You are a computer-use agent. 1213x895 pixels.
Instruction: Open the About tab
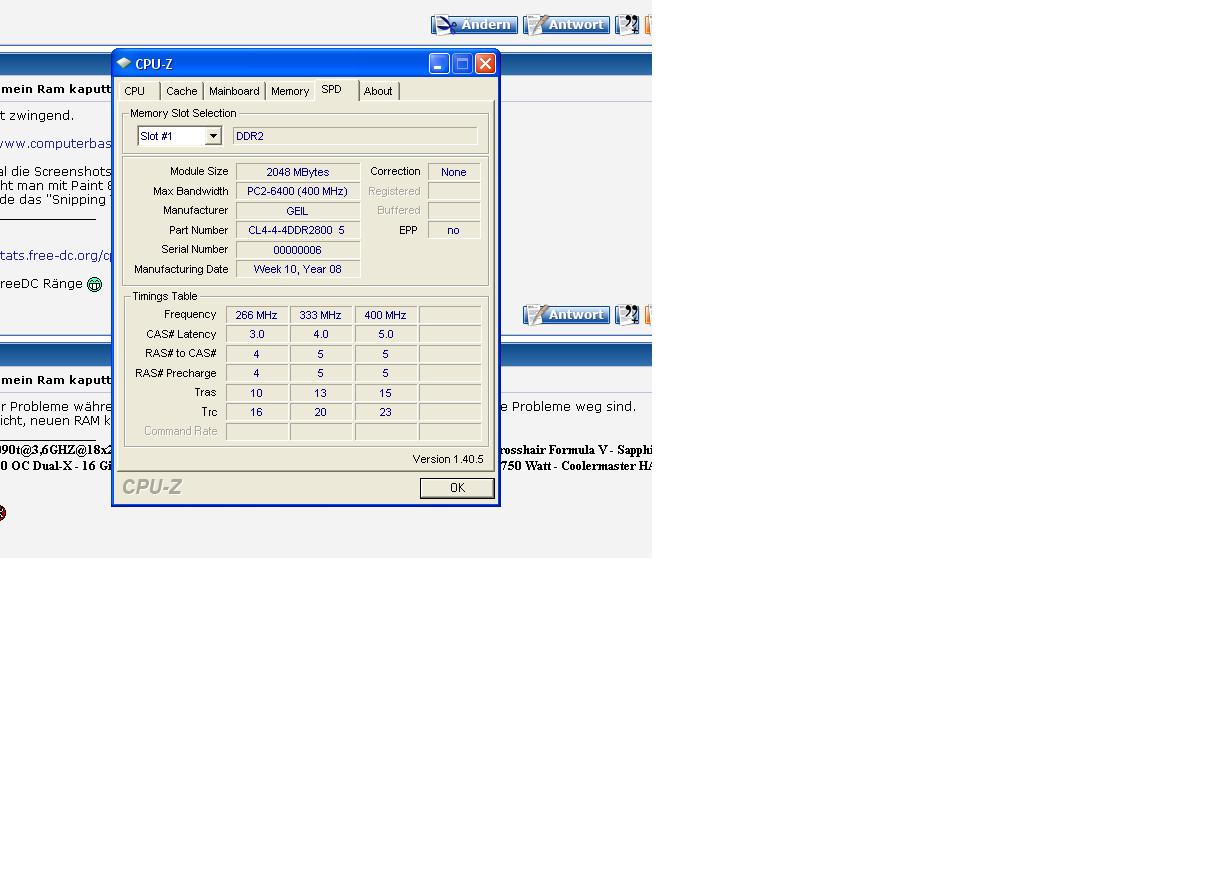pos(378,91)
